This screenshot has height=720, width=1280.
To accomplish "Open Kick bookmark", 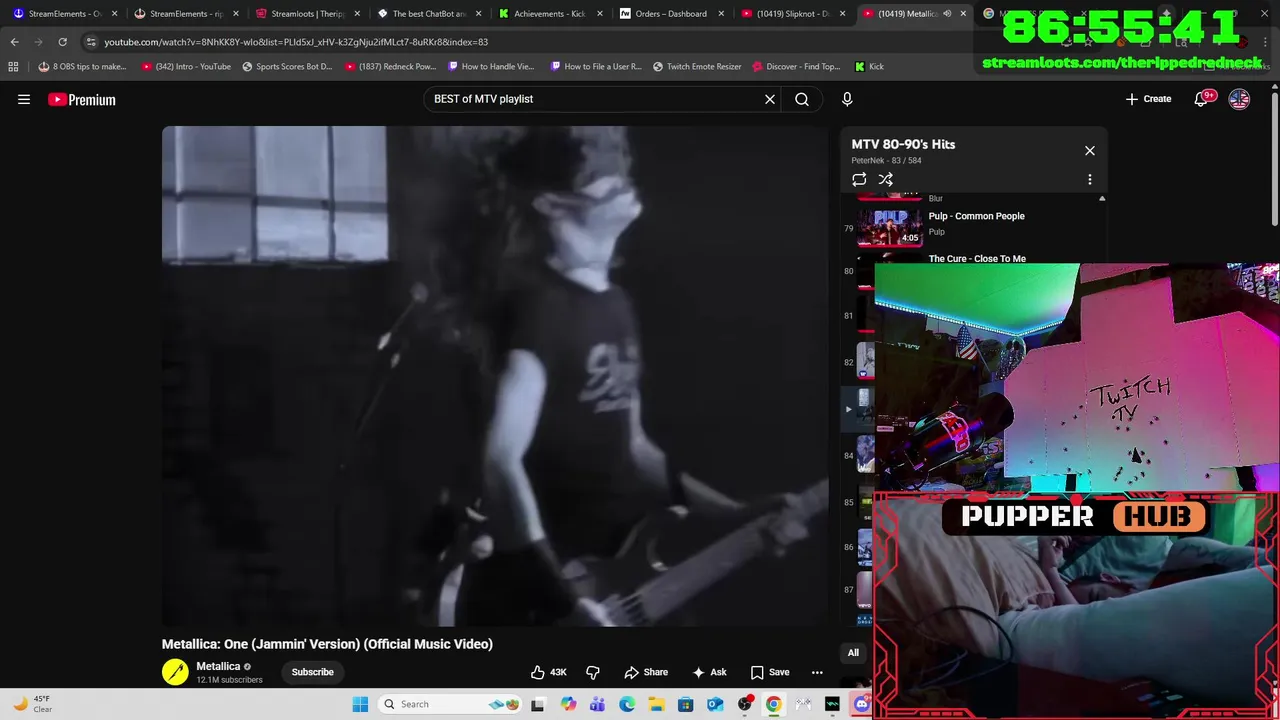I will click(869, 66).
